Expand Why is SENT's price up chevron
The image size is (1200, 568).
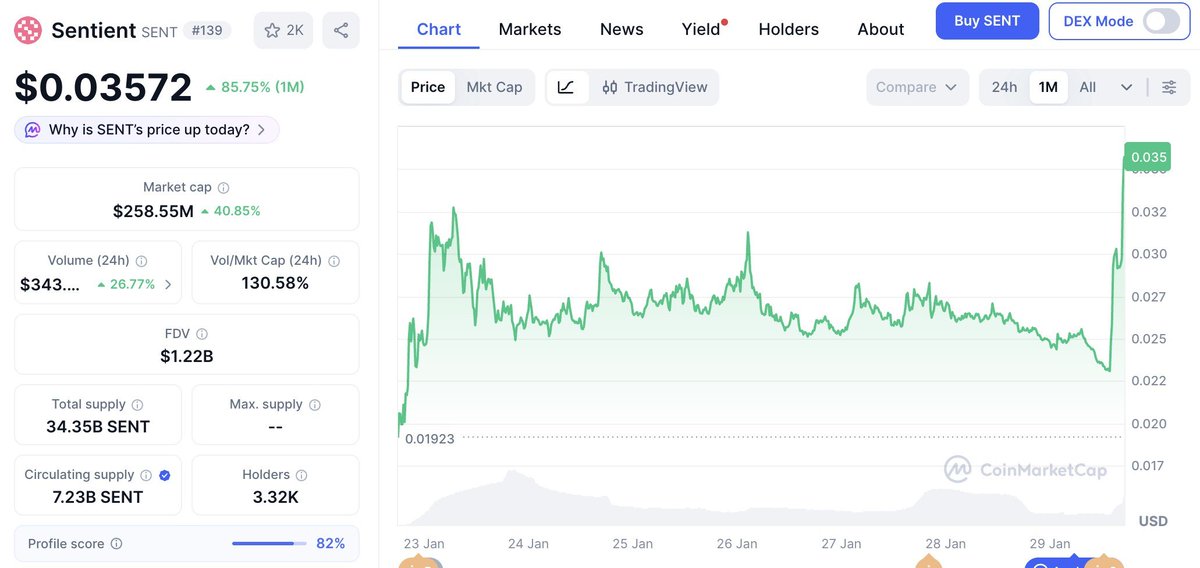point(261,130)
